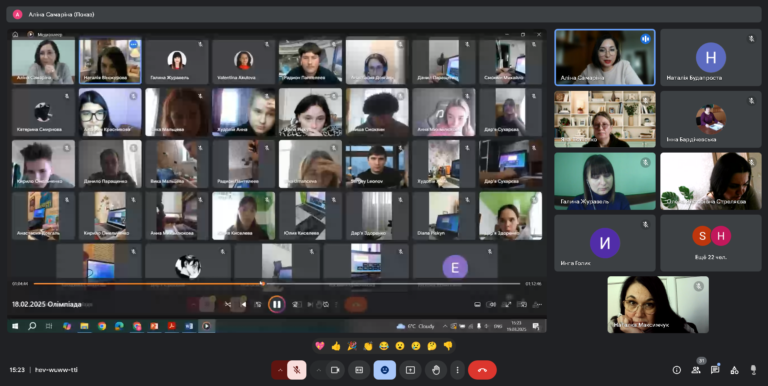Open PowerPoint from shared taskbar
Screen dimensions: 768x386
tap(154, 326)
